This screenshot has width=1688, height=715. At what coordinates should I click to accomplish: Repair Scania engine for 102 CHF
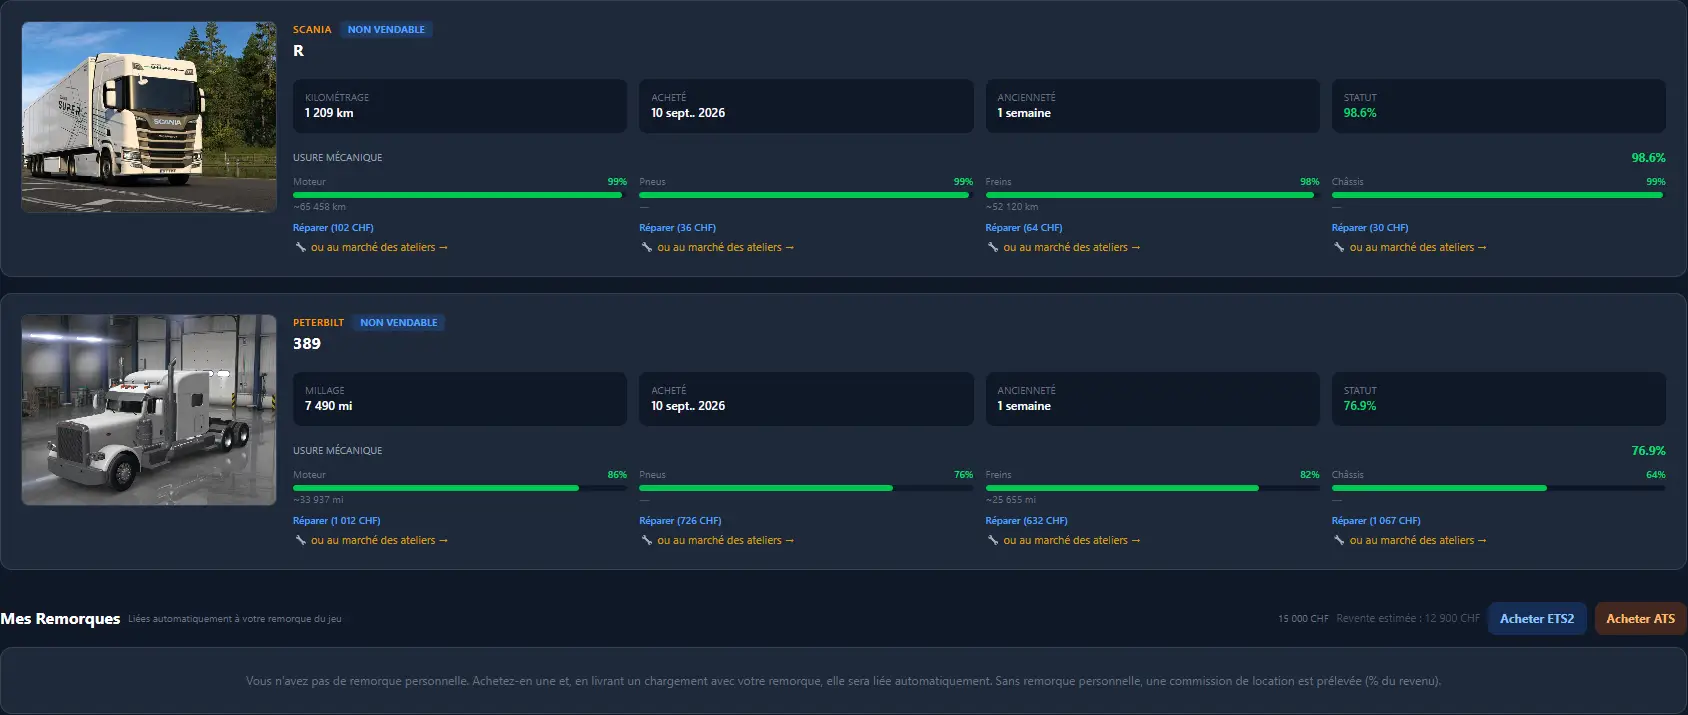tap(333, 228)
